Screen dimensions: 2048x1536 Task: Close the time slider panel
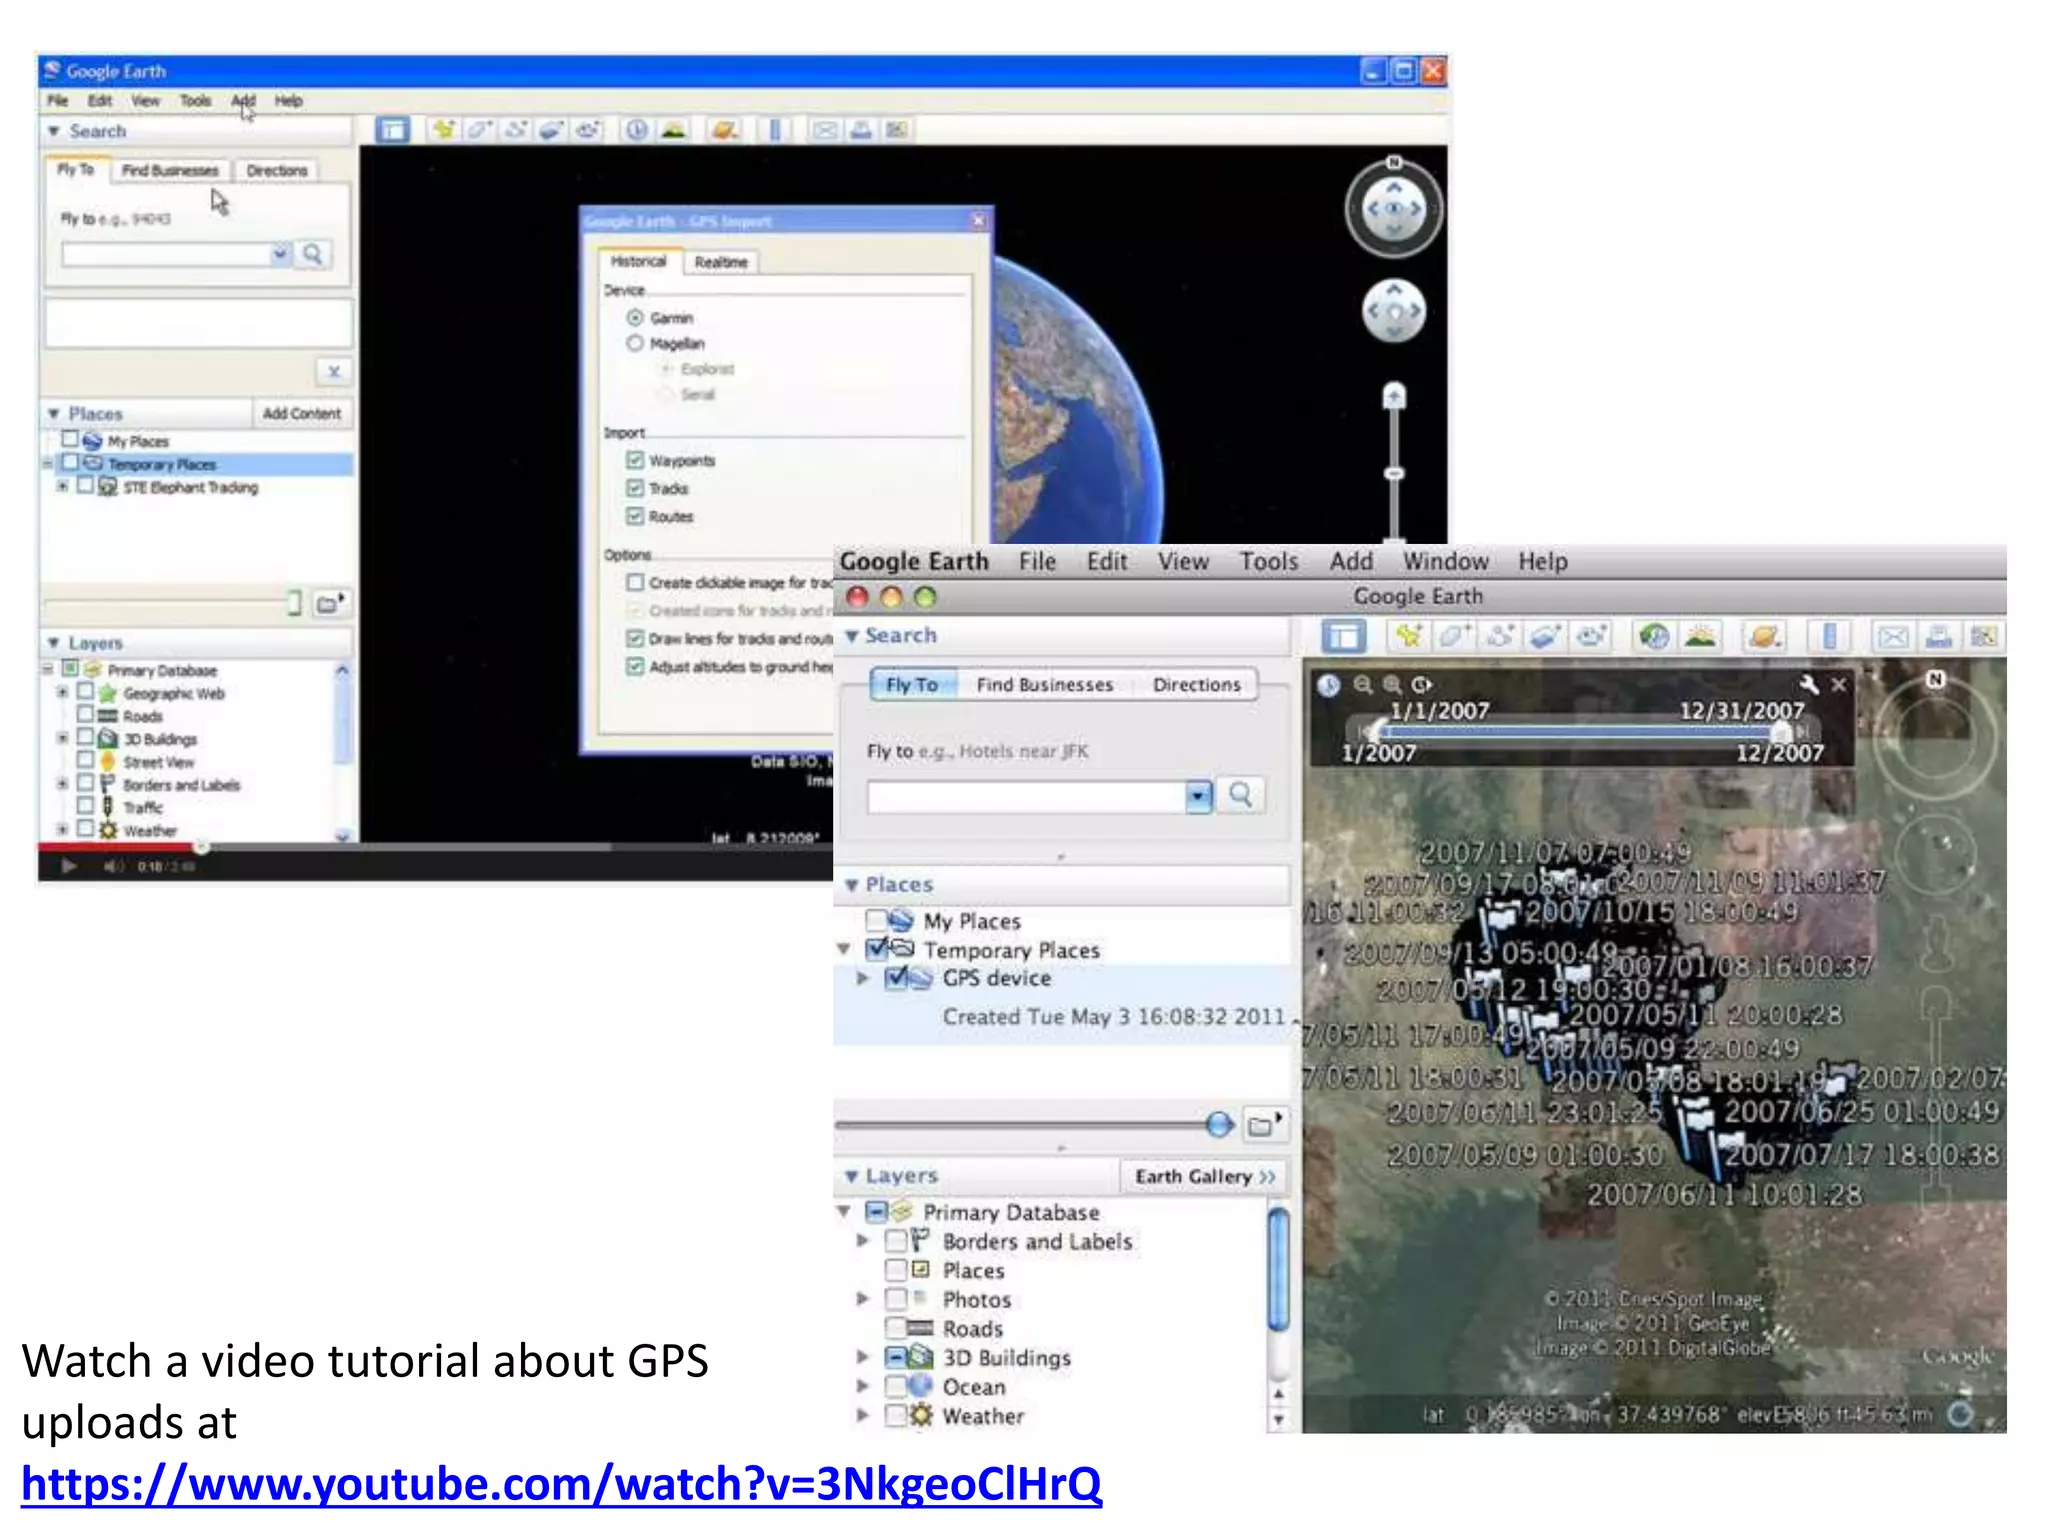pyautogui.click(x=1839, y=685)
